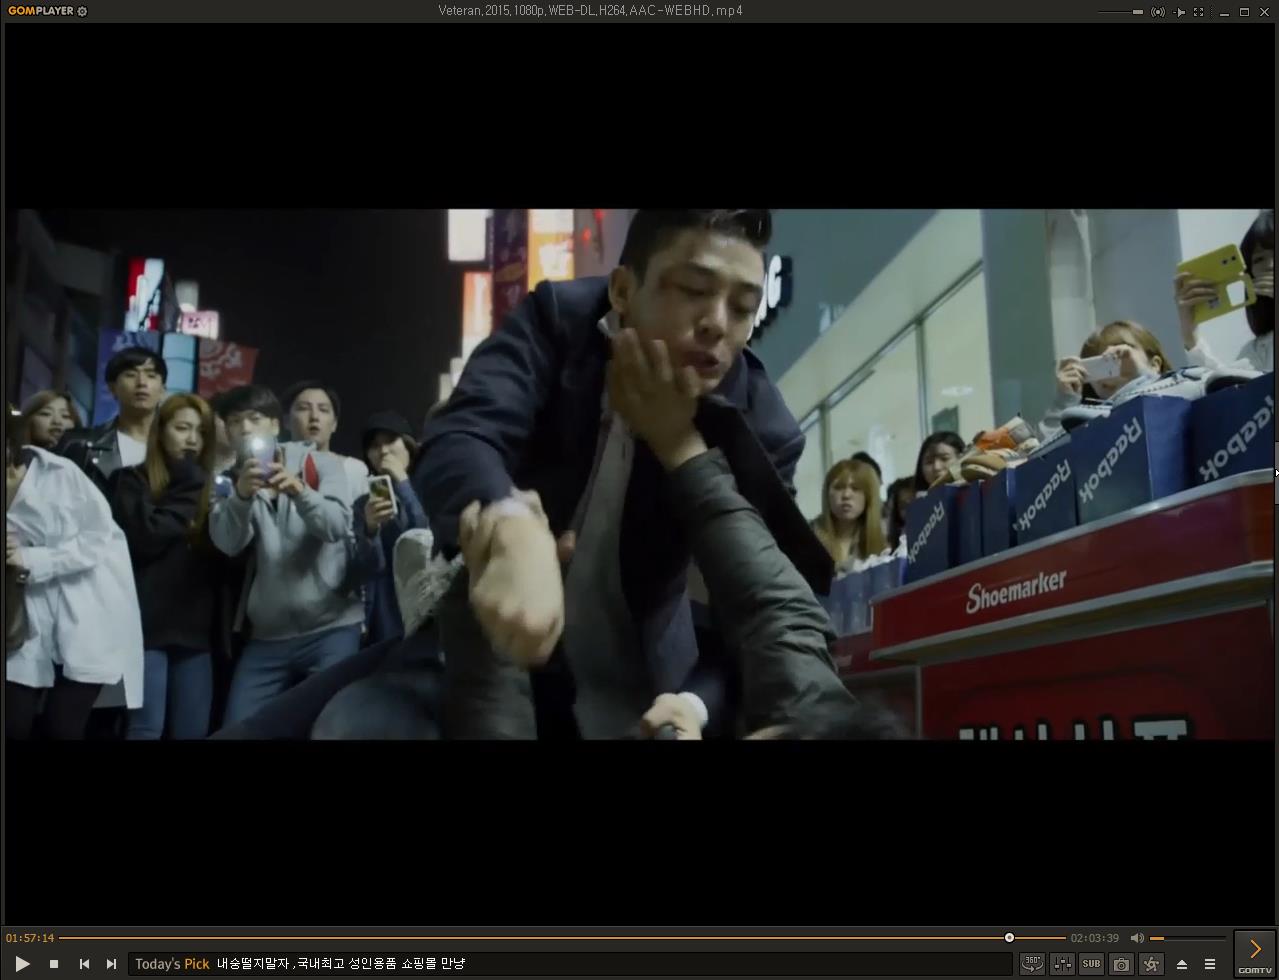
Task: Skip to the previous file
Action: [x=84, y=964]
